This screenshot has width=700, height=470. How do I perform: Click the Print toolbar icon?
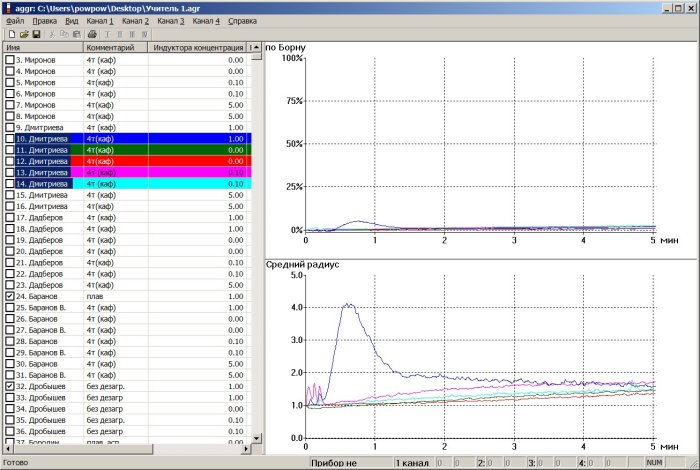pyautogui.click(x=92, y=34)
